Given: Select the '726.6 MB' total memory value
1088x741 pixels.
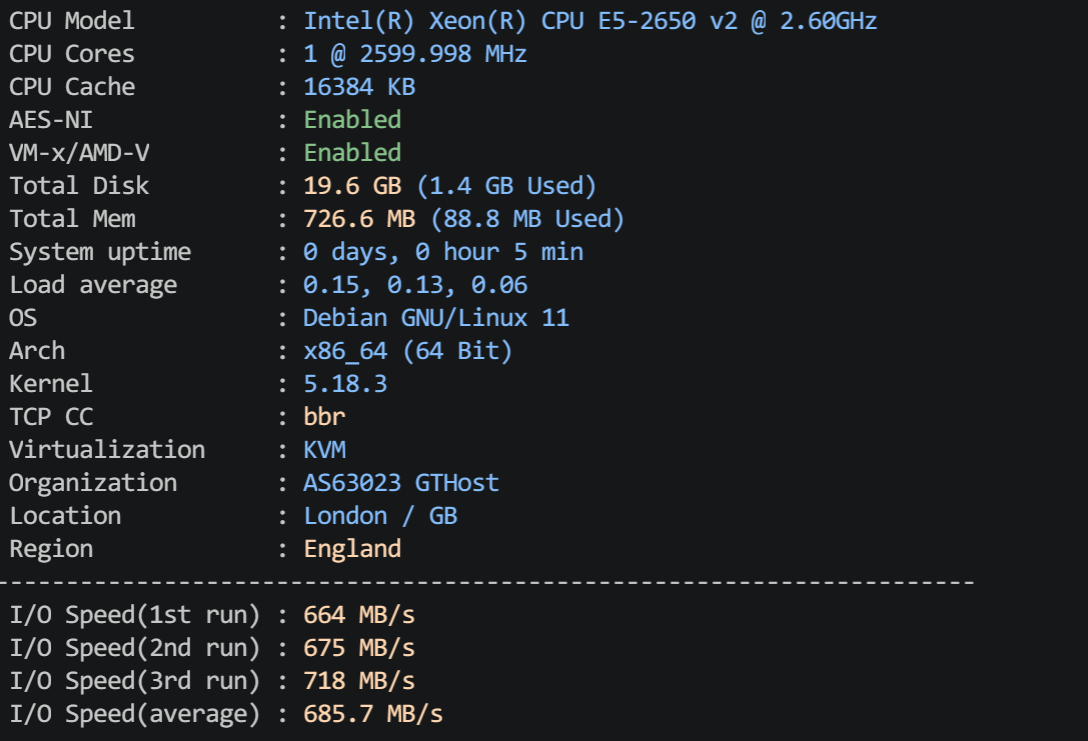Looking at the screenshot, I should tap(359, 219).
